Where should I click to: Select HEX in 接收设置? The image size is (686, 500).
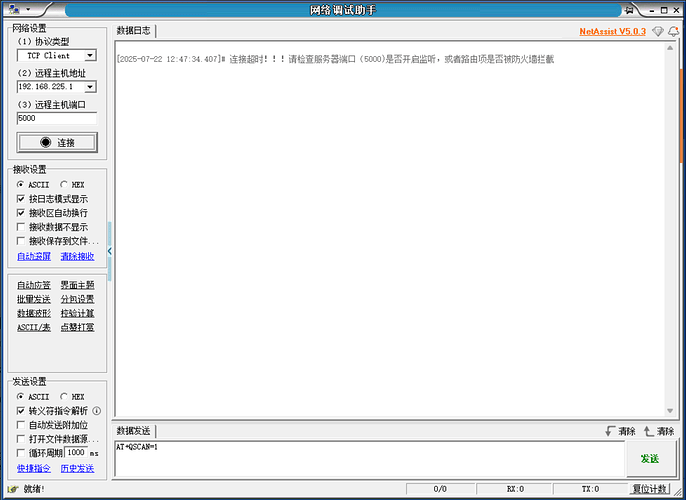(x=72, y=185)
